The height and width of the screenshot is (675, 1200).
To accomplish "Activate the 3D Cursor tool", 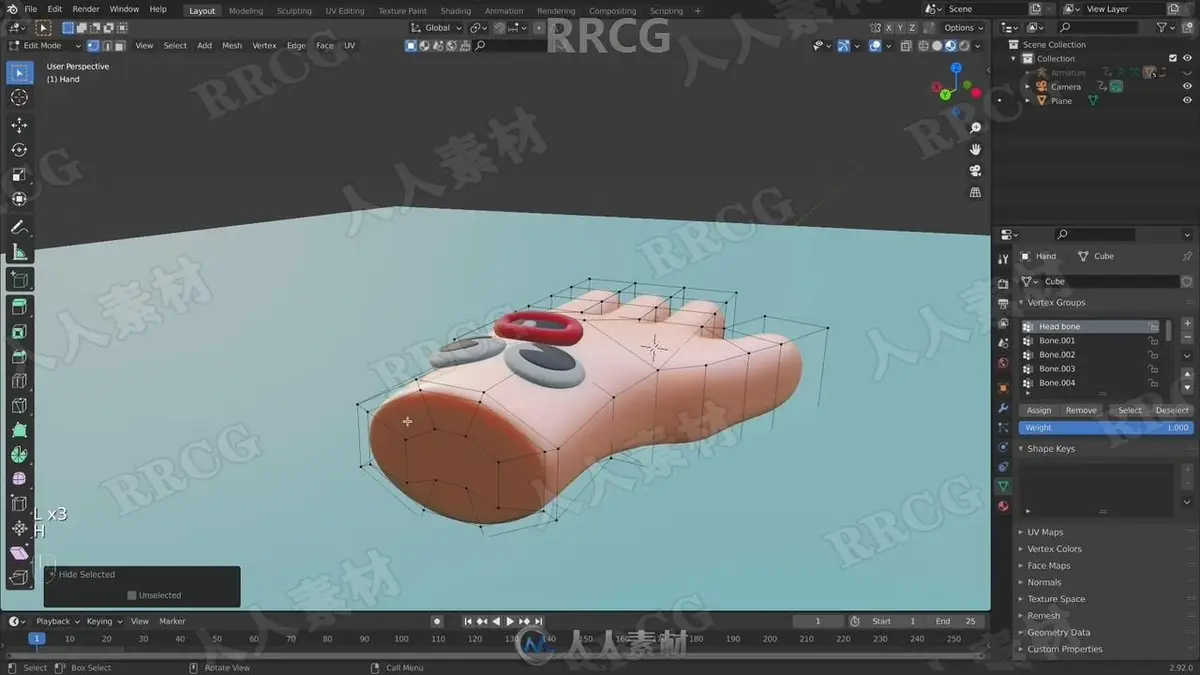I will tap(19, 97).
